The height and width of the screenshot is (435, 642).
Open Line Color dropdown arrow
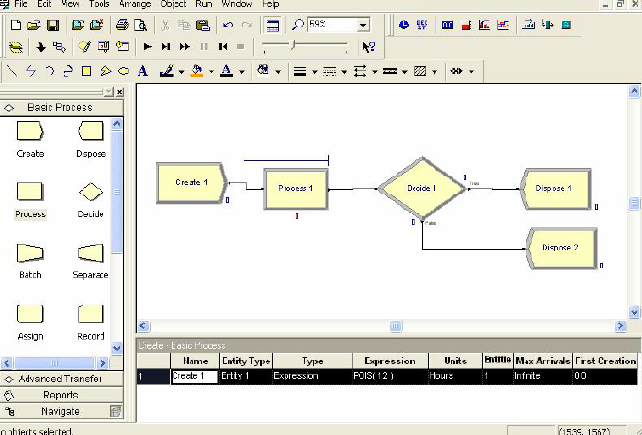(181, 72)
